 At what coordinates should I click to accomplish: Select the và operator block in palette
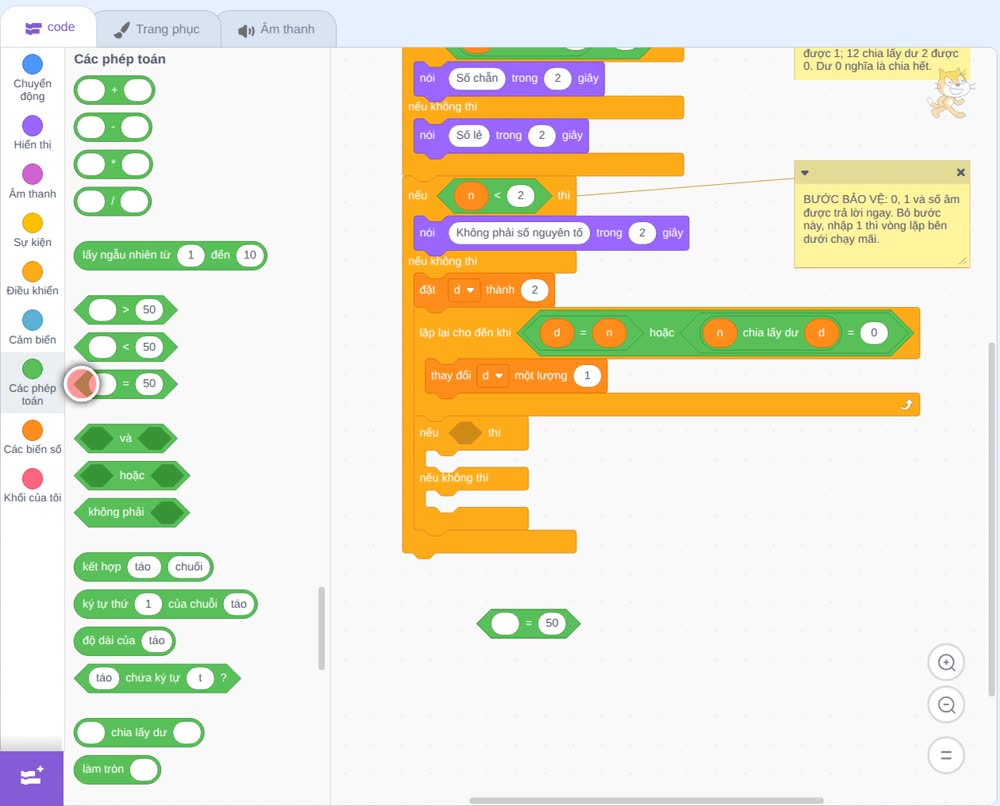tap(126, 438)
